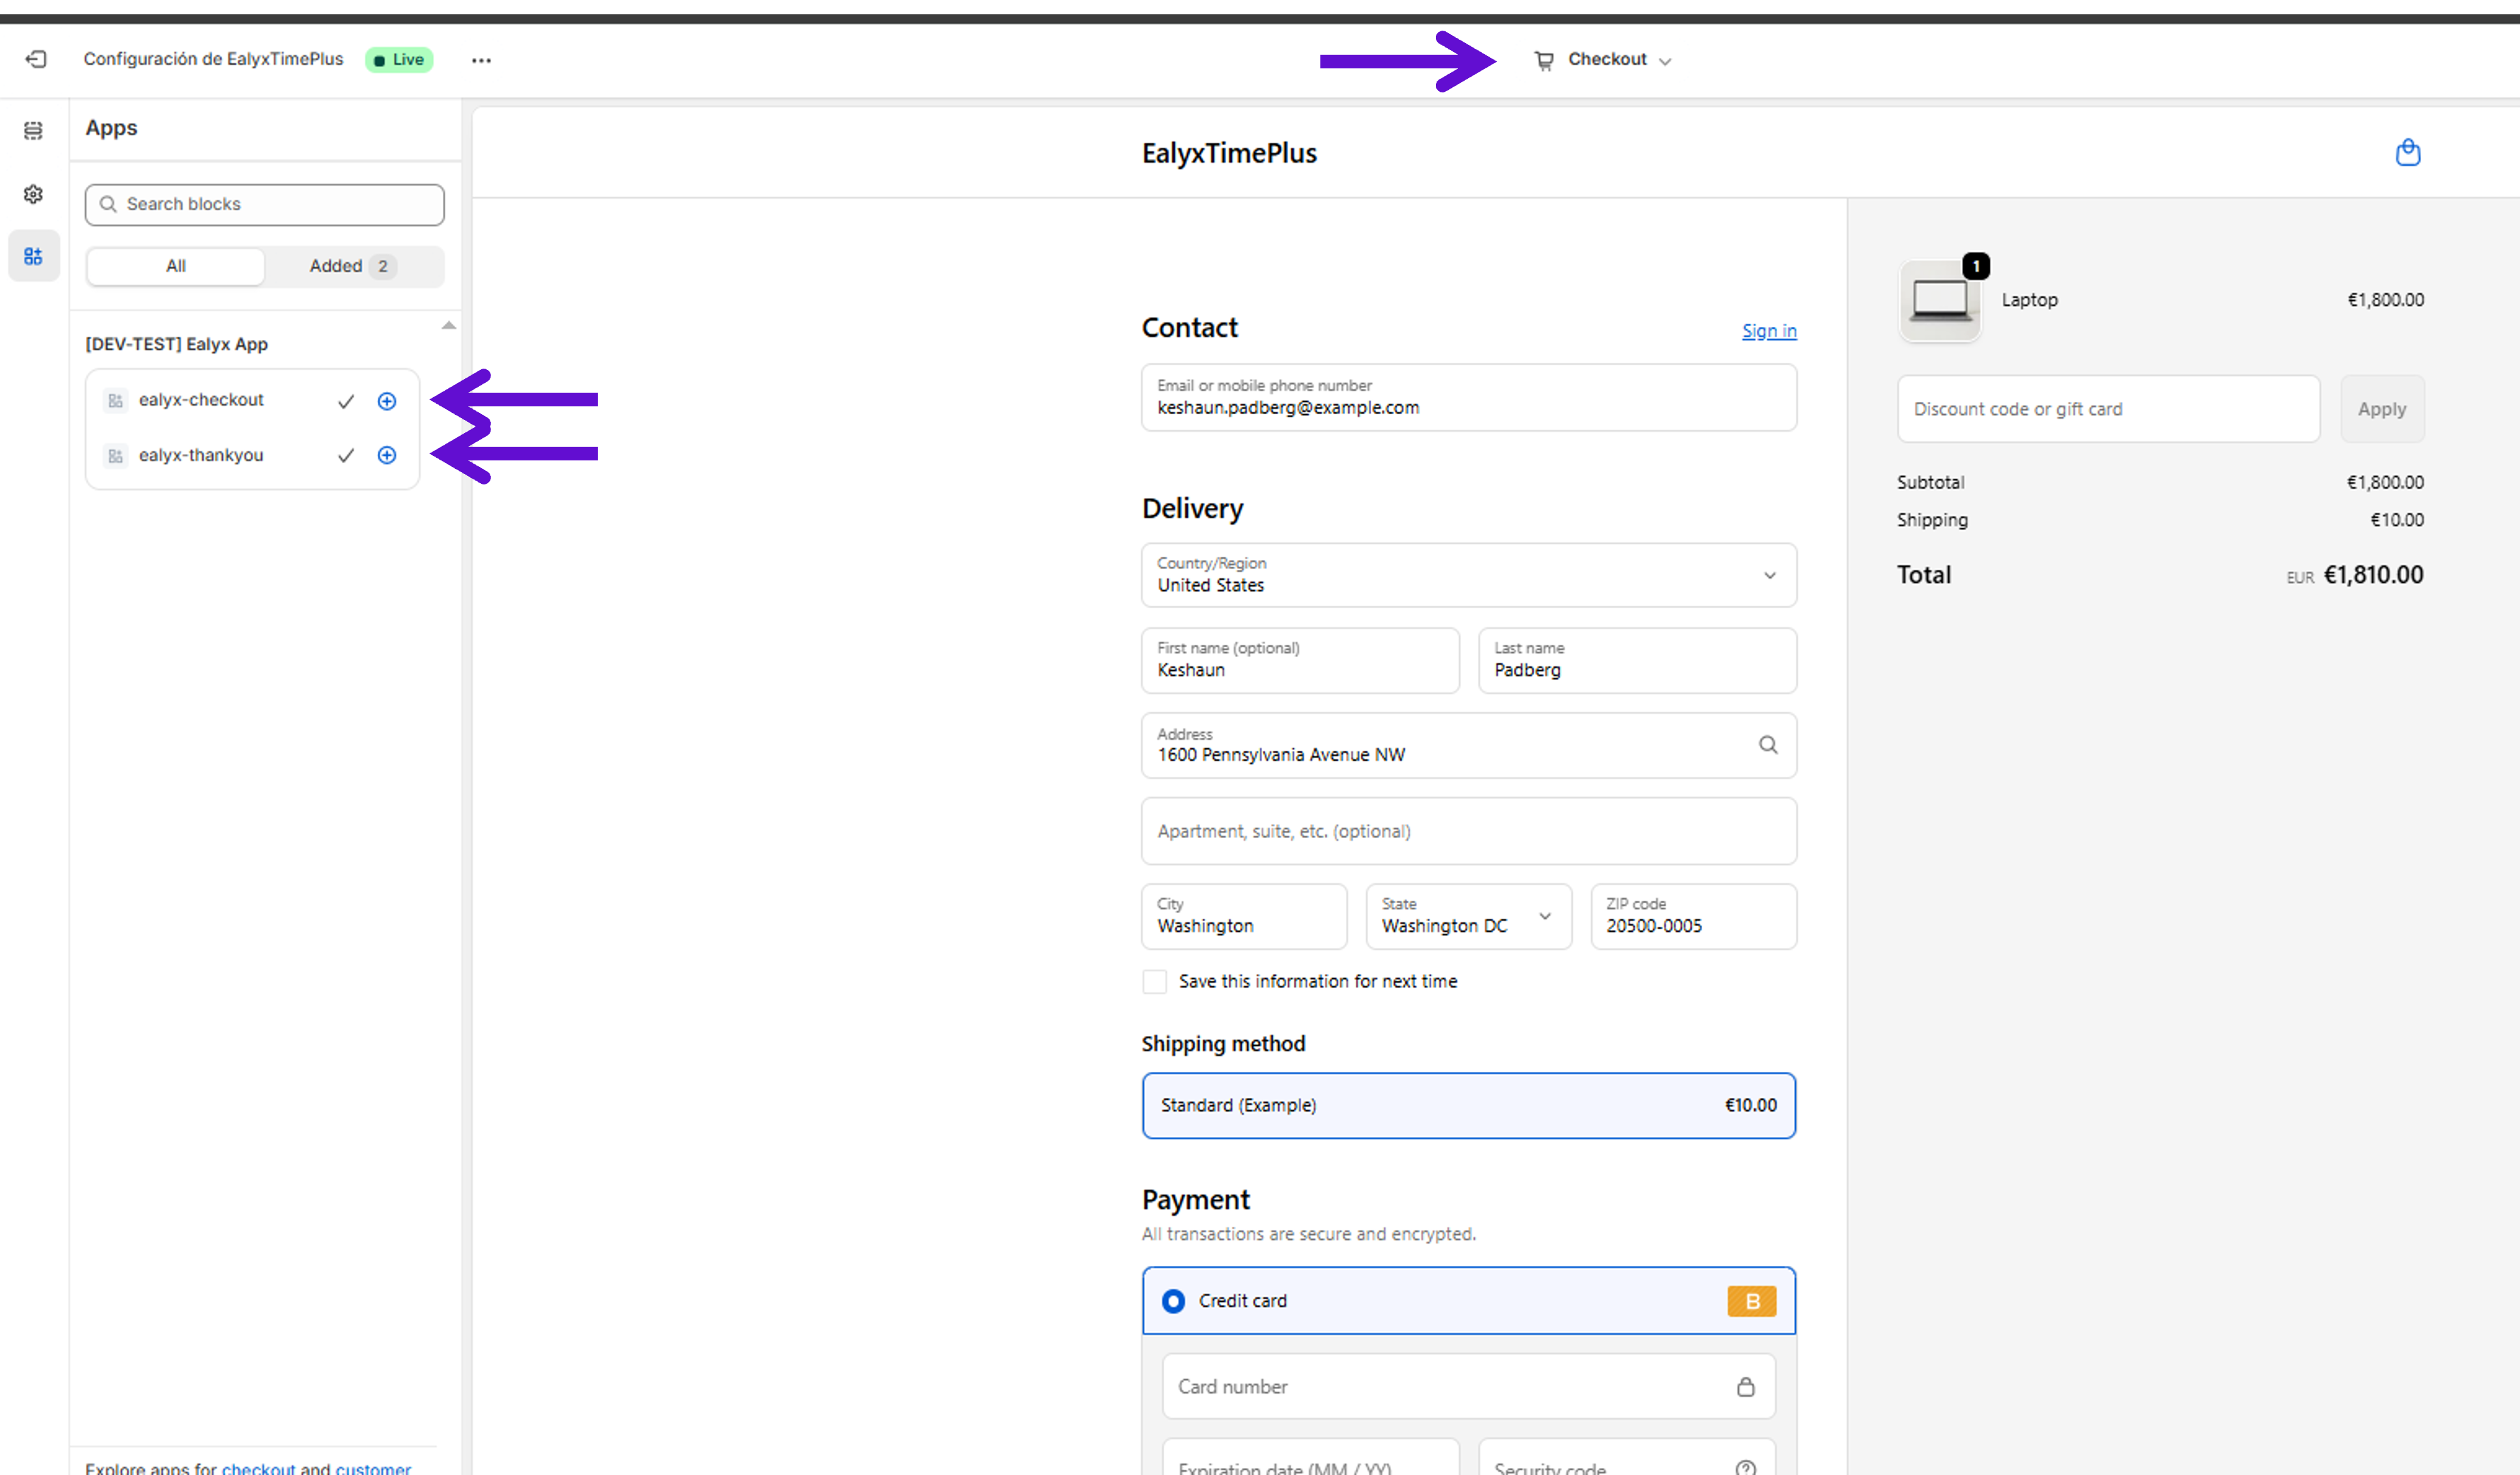Click the shopping bag cart icon
Viewport: 2520px width, 1475px height.
[2407, 153]
